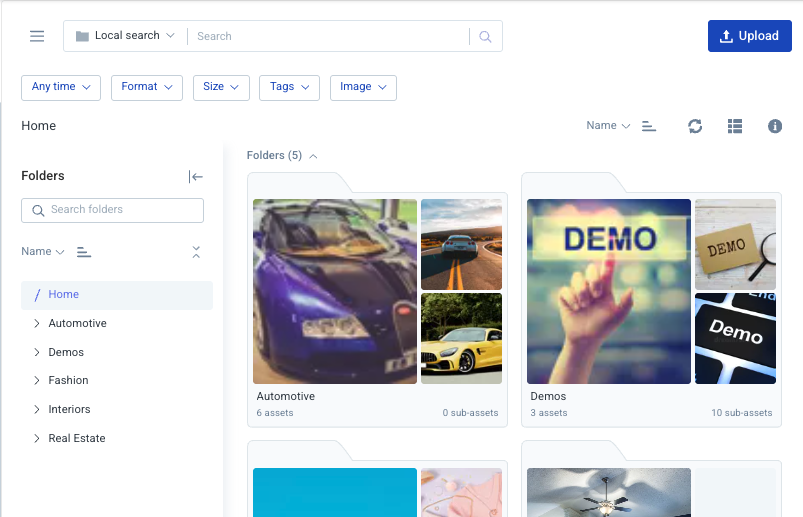
Task: Collapse the Folders sidebar panel
Action: [196, 177]
